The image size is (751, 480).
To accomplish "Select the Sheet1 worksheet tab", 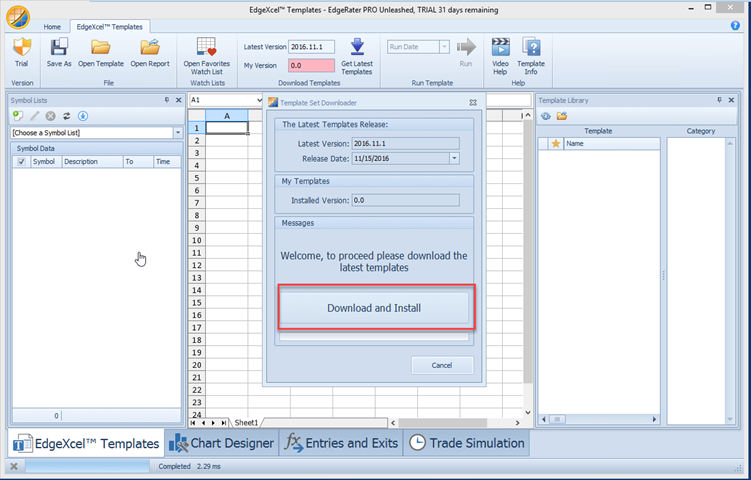I will pyautogui.click(x=246, y=423).
